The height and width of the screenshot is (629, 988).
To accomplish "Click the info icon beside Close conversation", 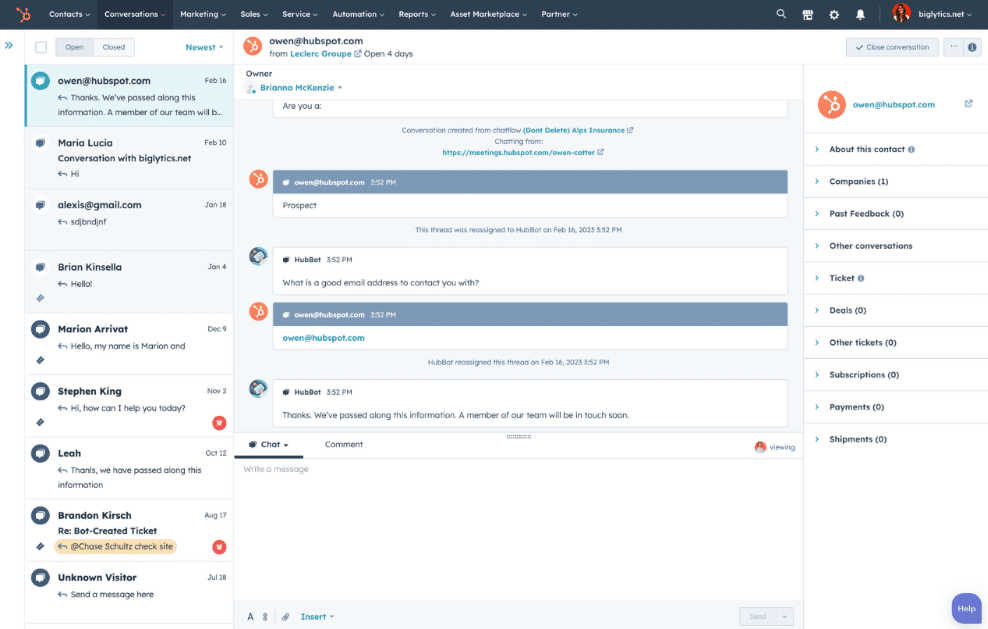I will (x=972, y=47).
